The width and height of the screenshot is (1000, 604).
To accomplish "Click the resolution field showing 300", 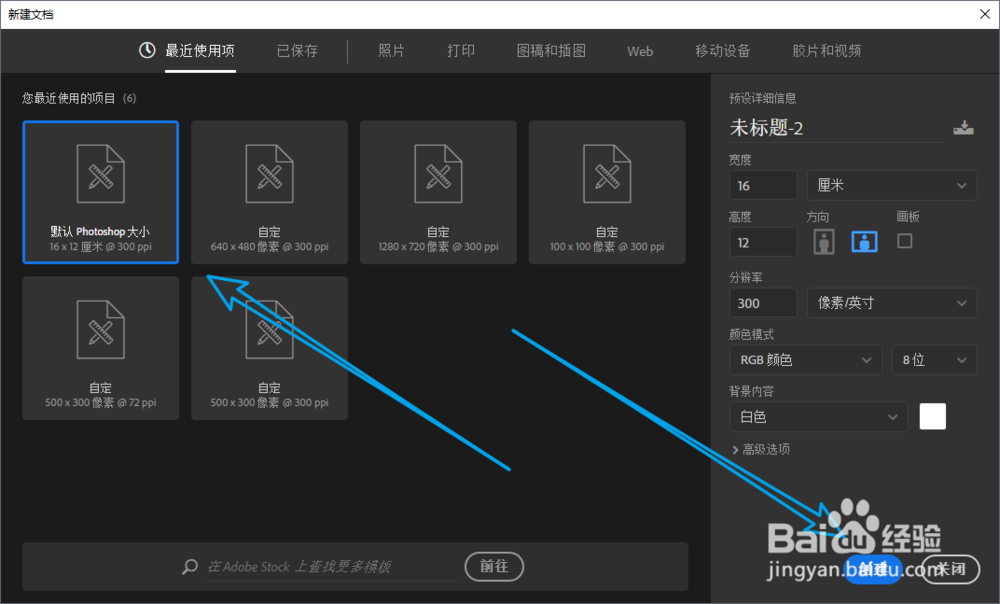I will (763, 303).
